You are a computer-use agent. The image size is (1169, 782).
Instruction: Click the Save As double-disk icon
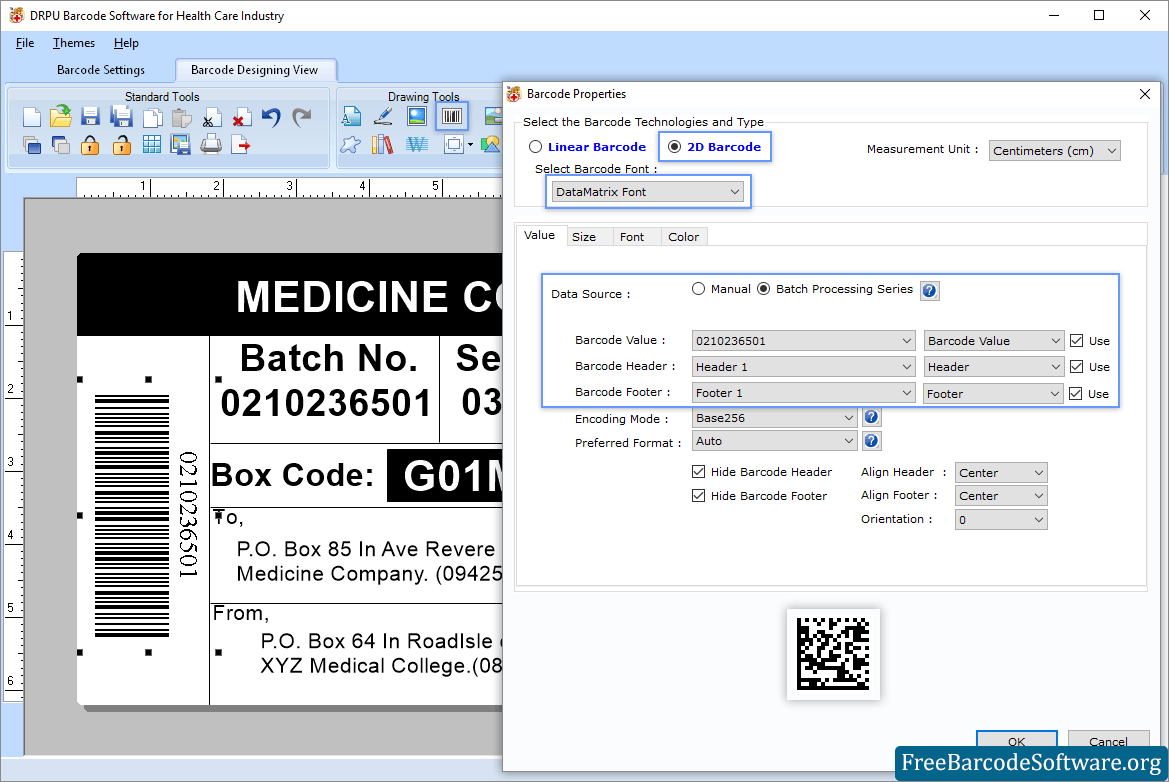tap(121, 117)
